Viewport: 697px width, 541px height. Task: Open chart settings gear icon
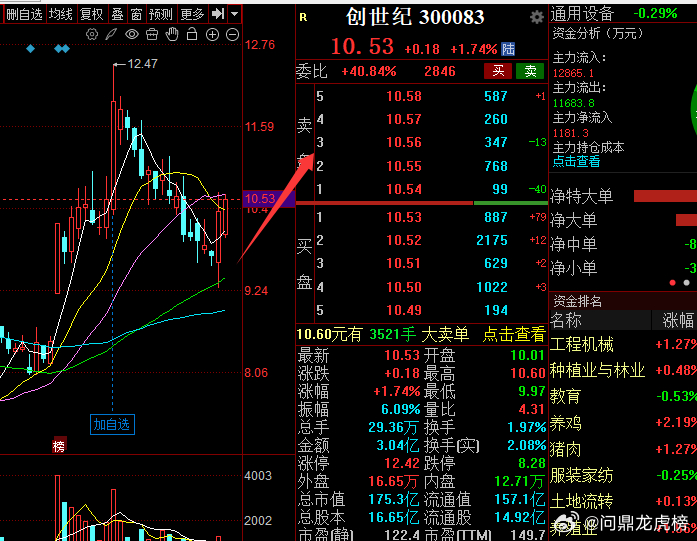92,34
